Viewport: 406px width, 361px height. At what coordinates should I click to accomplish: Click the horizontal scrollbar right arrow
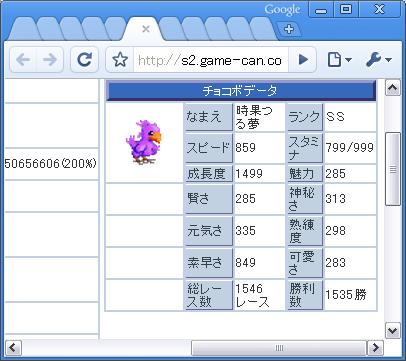click(x=375, y=348)
